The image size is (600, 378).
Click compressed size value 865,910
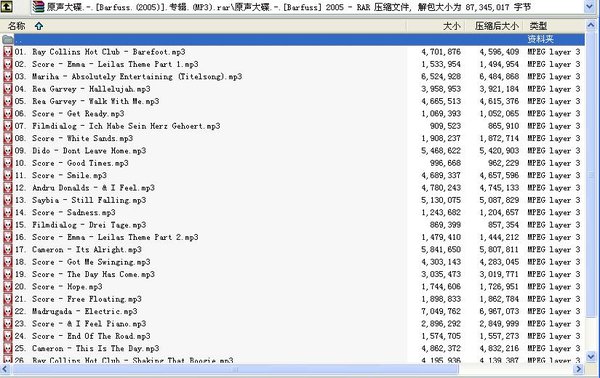(x=503, y=126)
